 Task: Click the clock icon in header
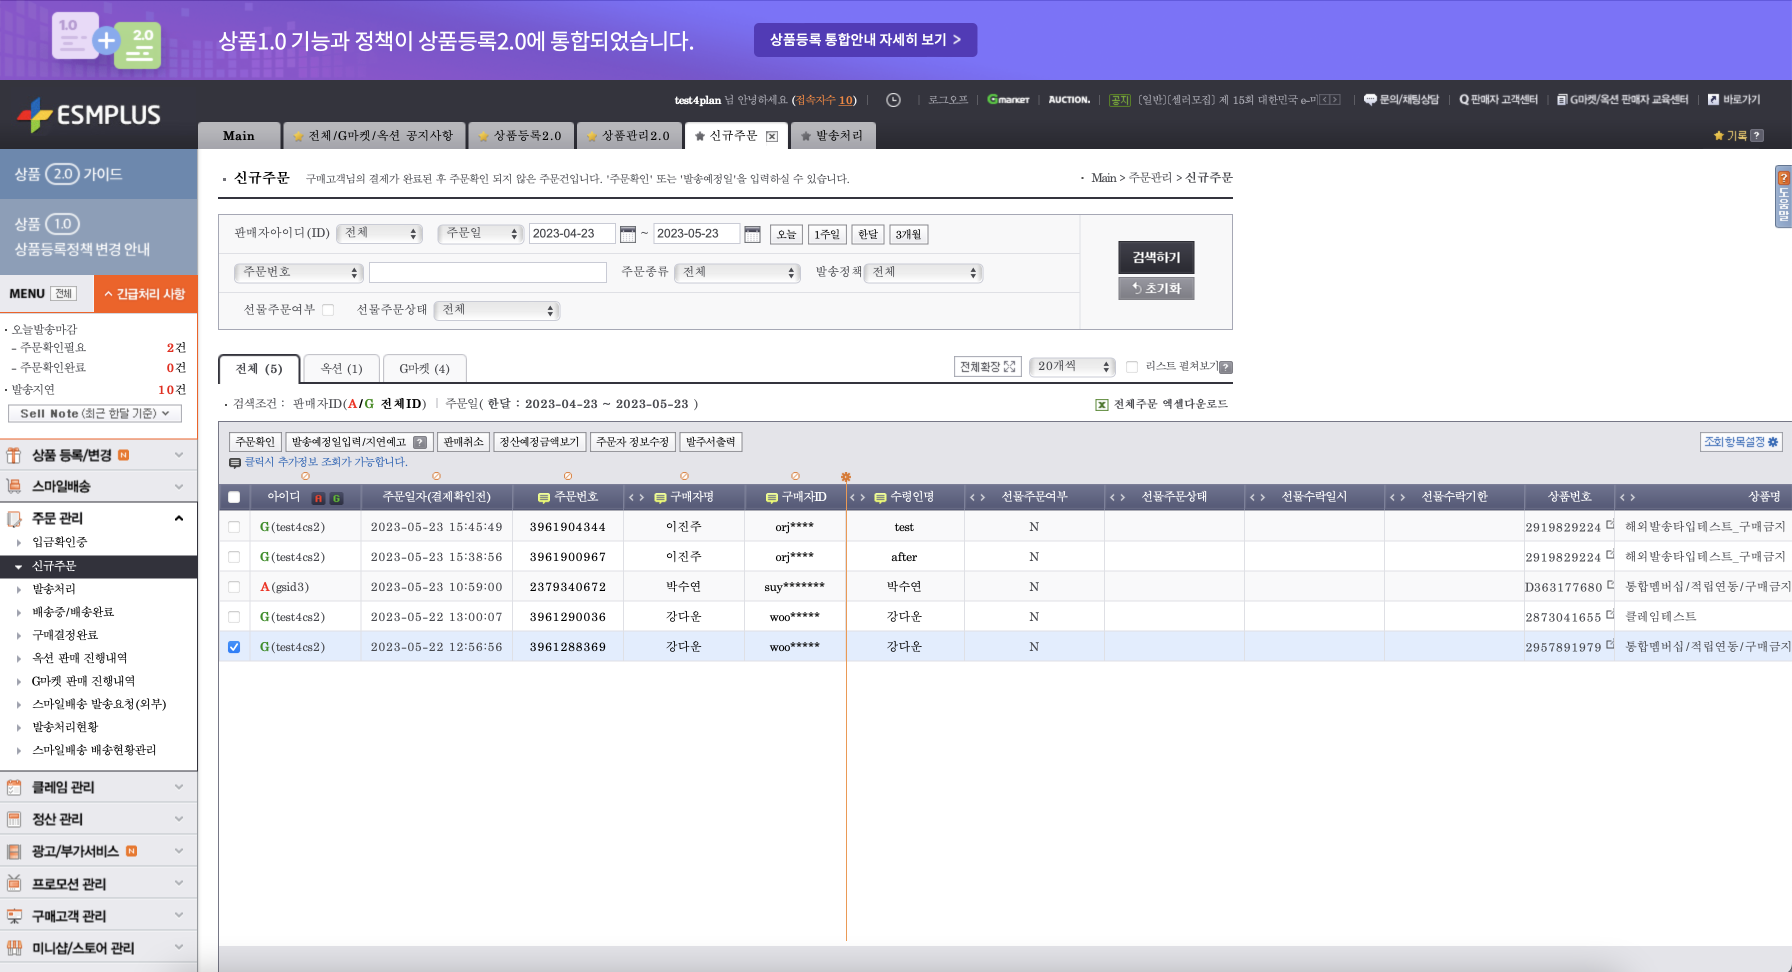pyautogui.click(x=893, y=100)
